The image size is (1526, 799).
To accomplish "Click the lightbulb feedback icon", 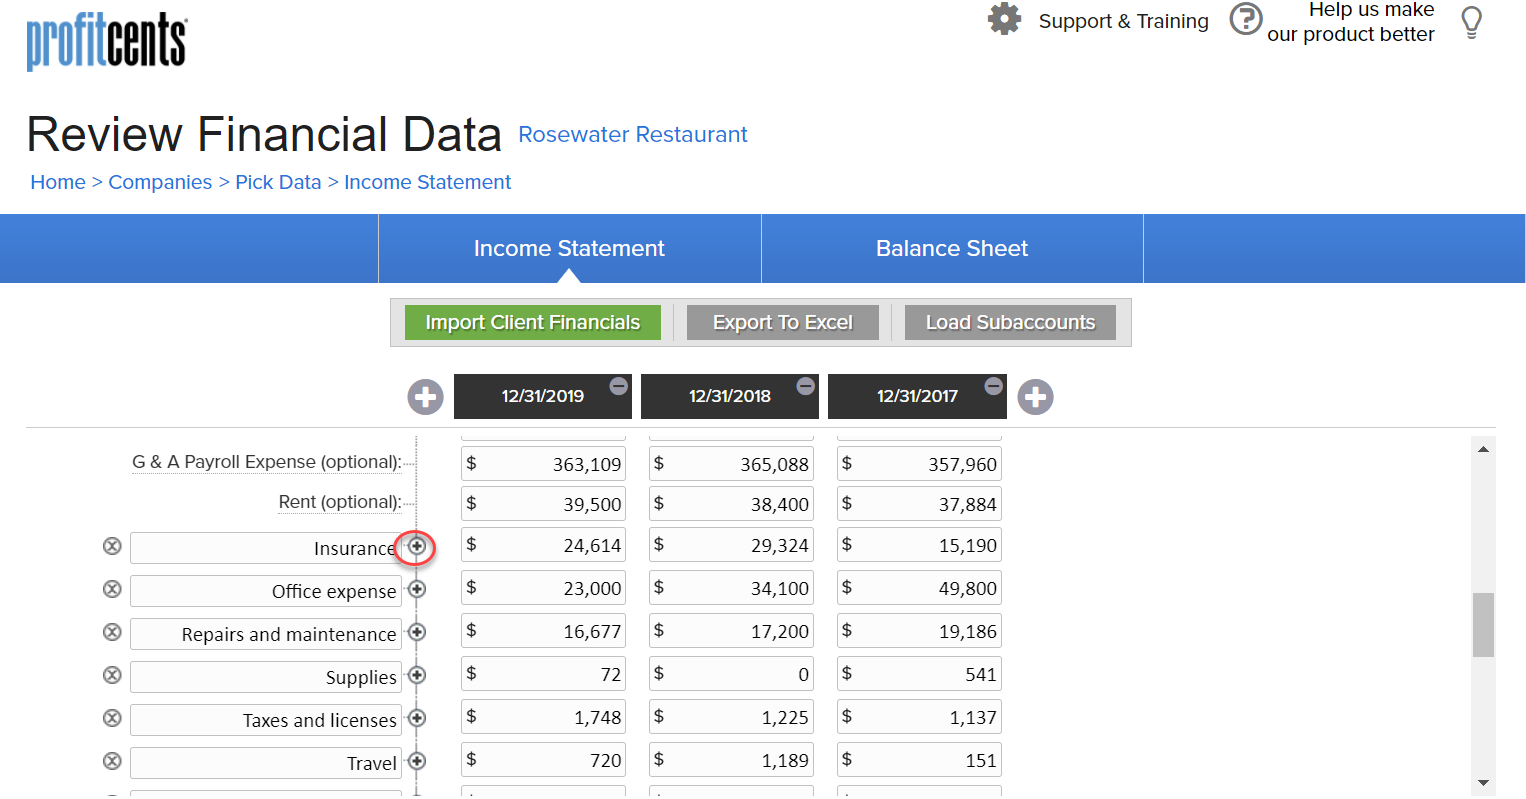I will 1471,22.
